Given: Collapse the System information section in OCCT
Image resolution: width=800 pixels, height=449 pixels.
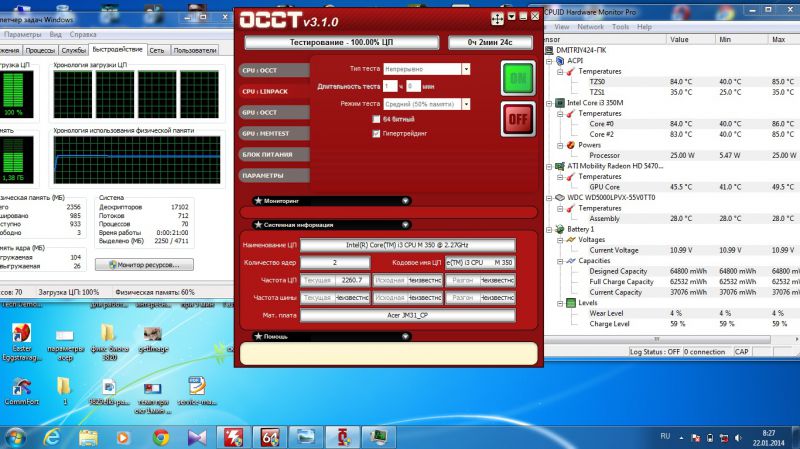Looking at the screenshot, I should 405,224.
